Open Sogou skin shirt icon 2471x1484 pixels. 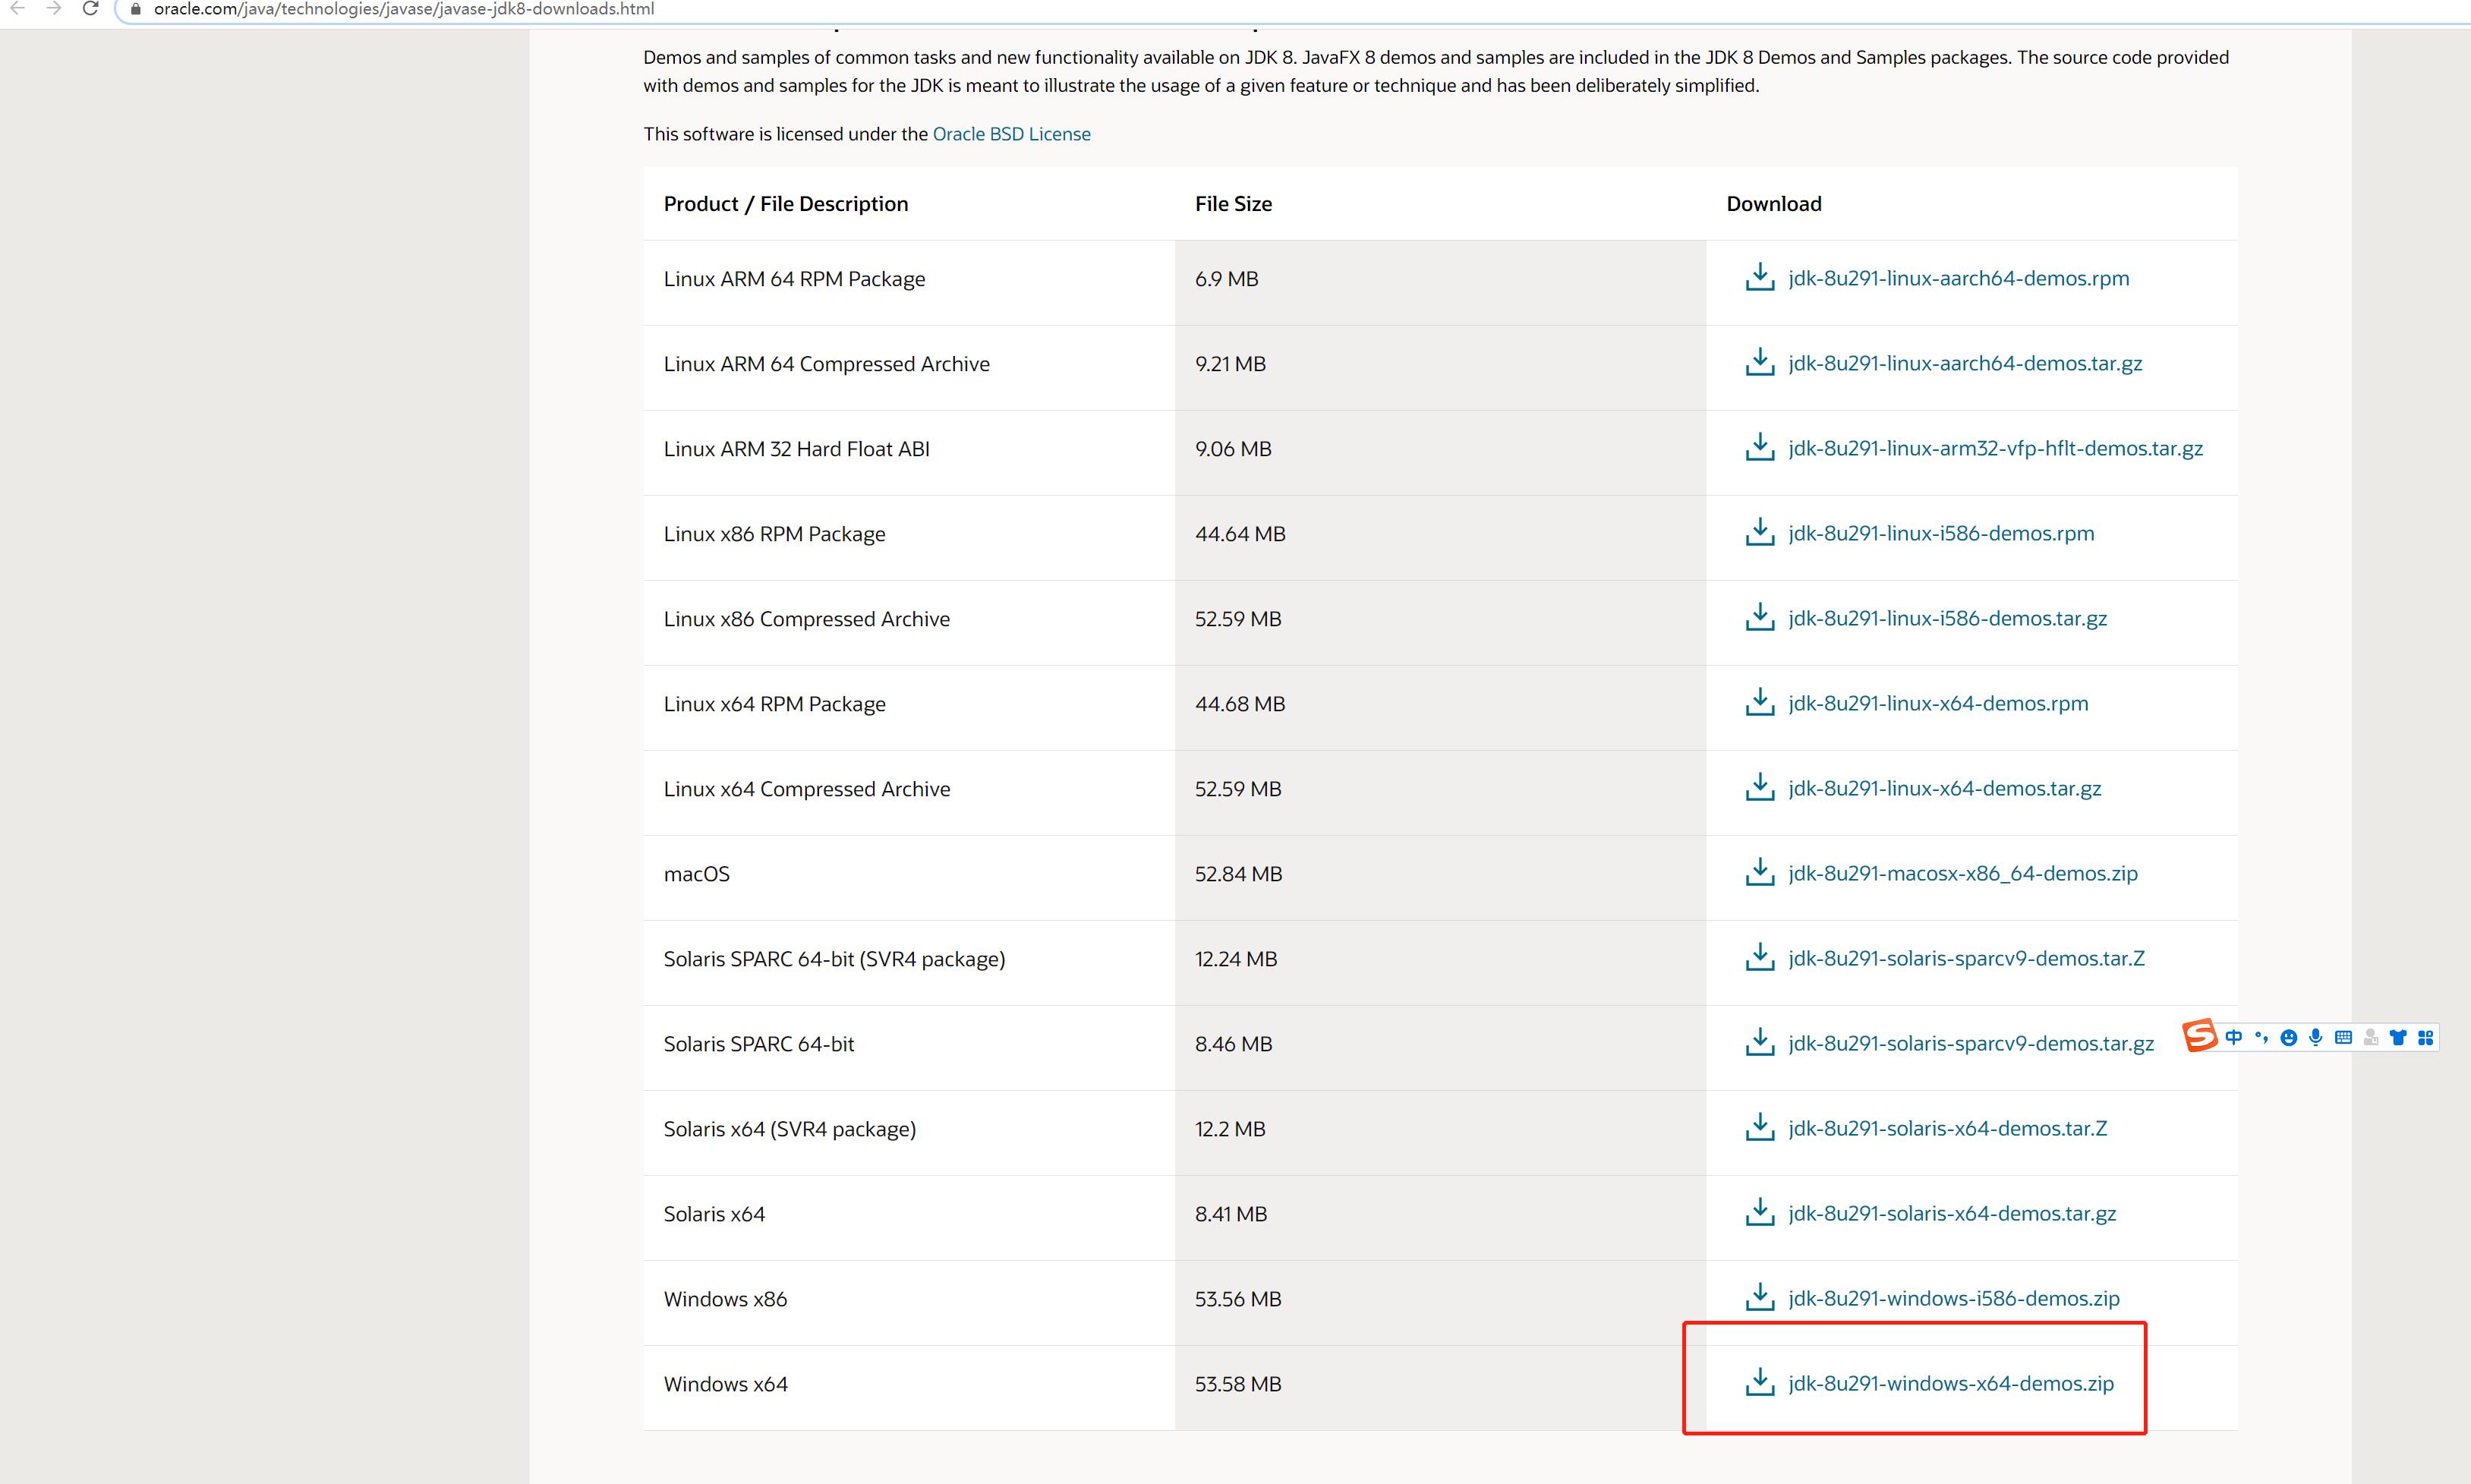coord(2398,1038)
